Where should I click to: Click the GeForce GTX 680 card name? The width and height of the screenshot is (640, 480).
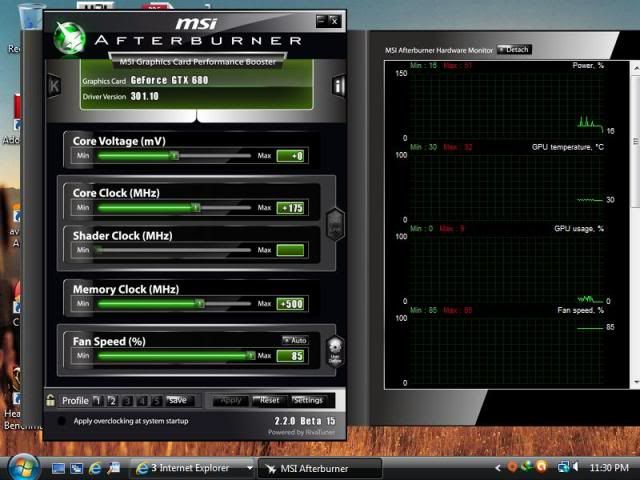[x=169, y=80]
